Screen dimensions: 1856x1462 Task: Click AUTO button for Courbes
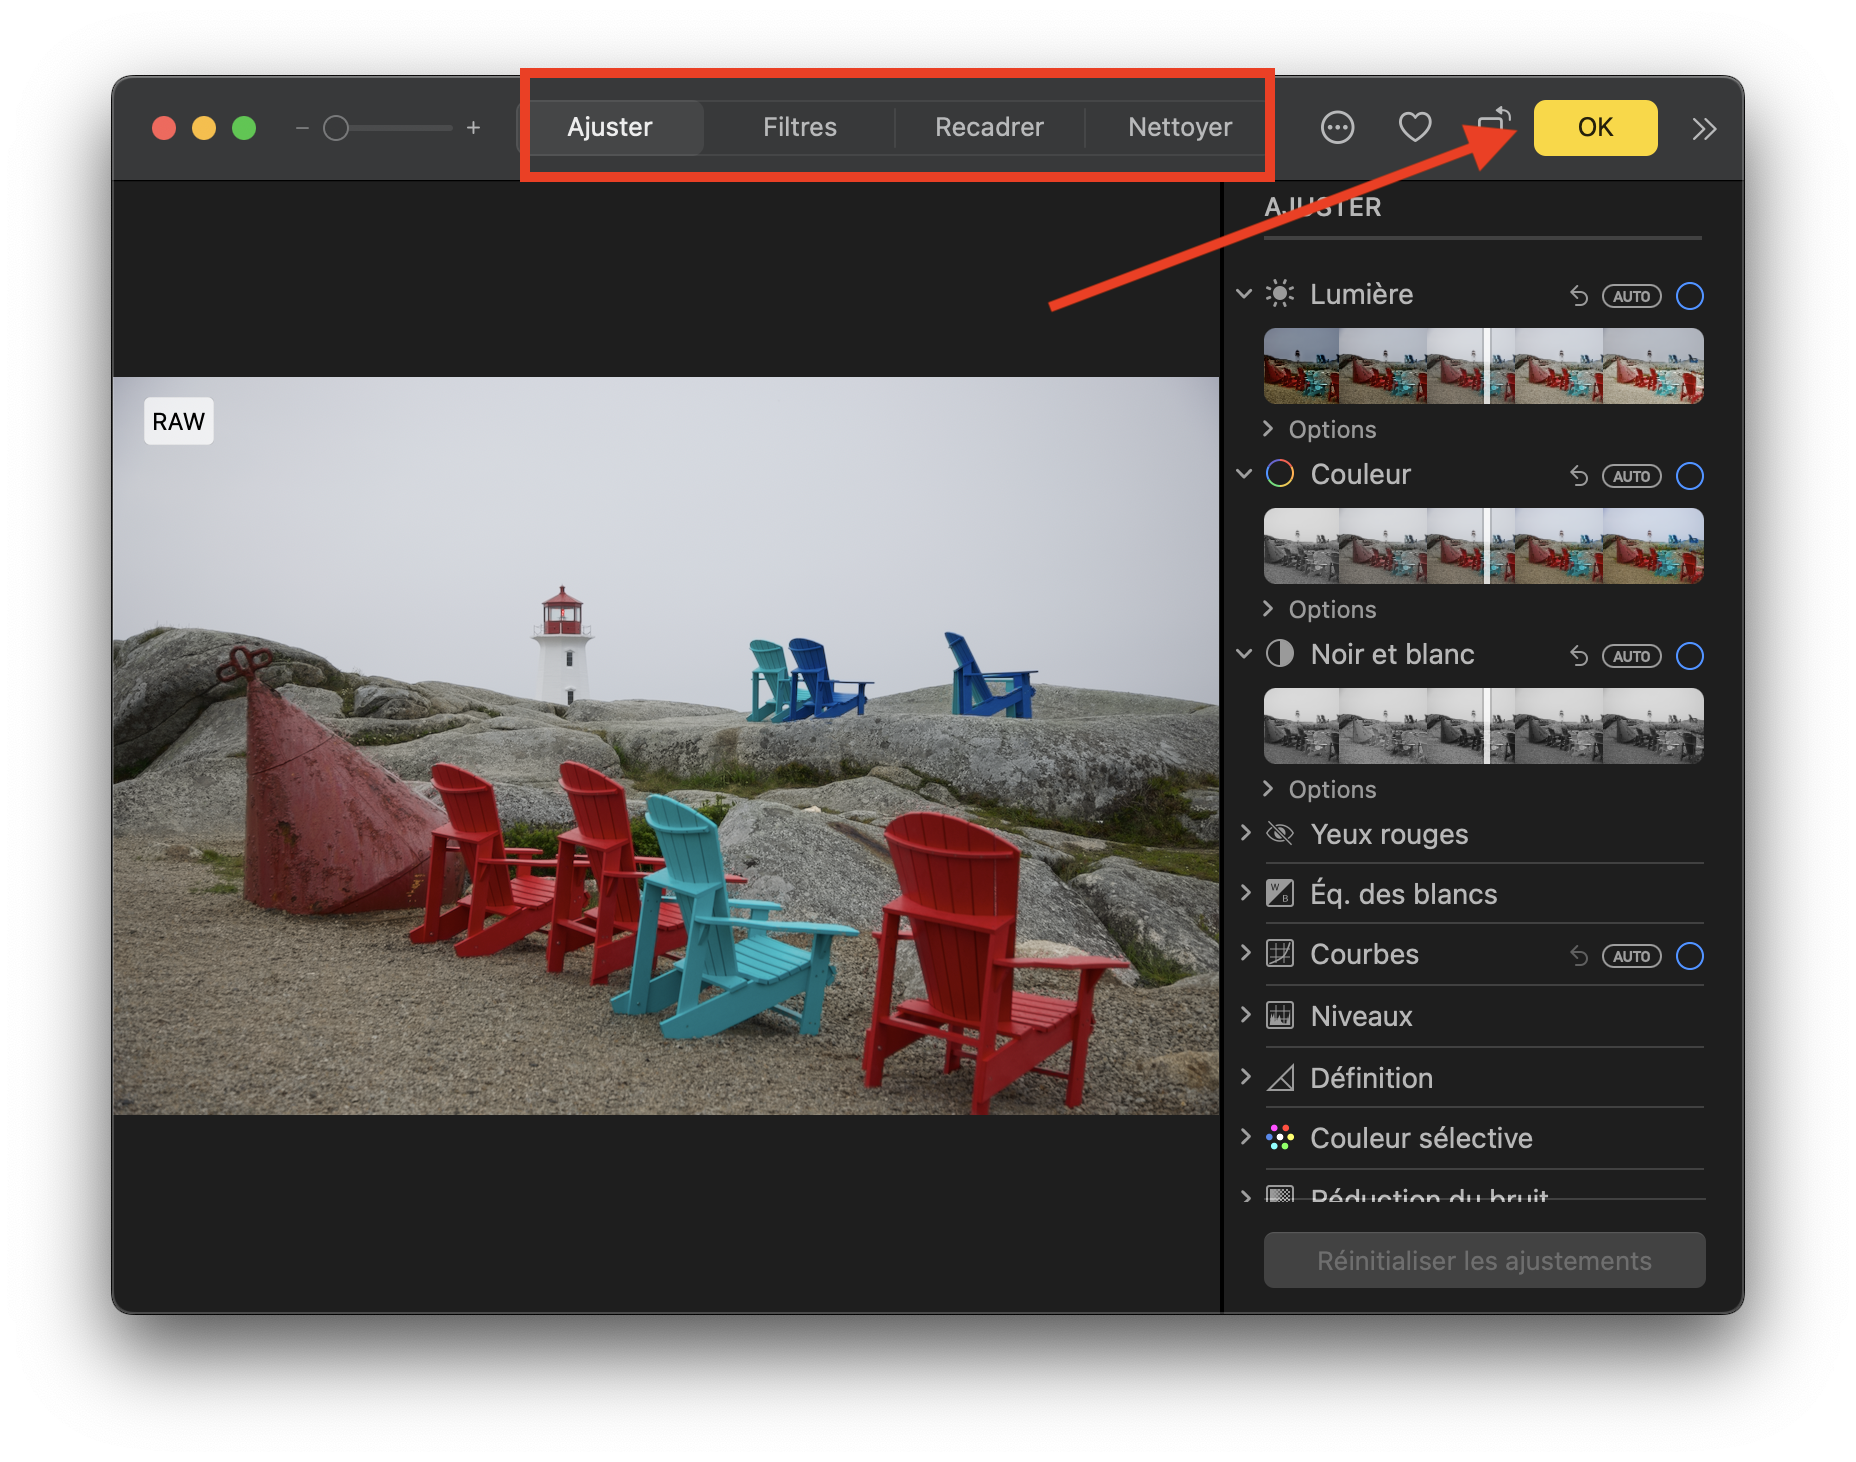[x=1631, y=956]
